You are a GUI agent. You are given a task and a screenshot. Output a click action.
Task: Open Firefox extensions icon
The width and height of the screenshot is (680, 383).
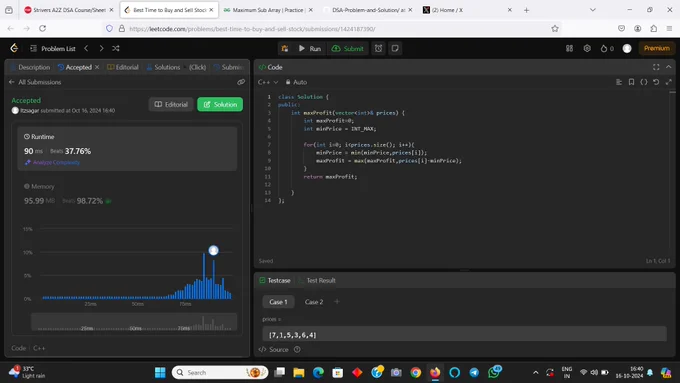[654, 29]
